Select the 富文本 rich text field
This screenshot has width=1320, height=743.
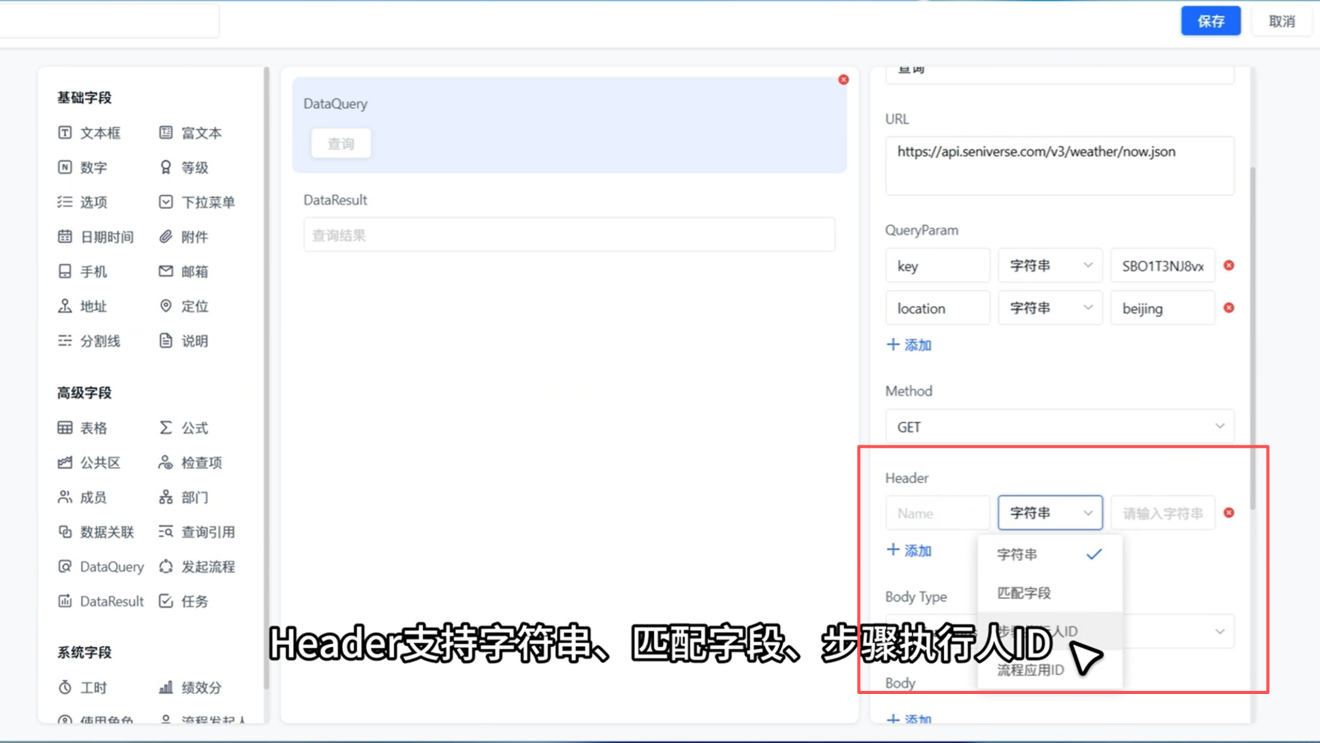190,133
